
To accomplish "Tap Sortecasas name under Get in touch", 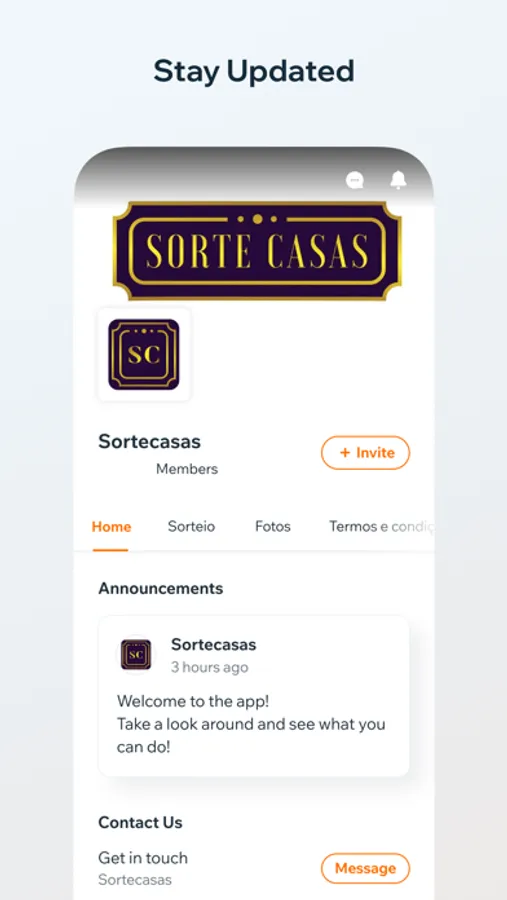I will [135, 879].
